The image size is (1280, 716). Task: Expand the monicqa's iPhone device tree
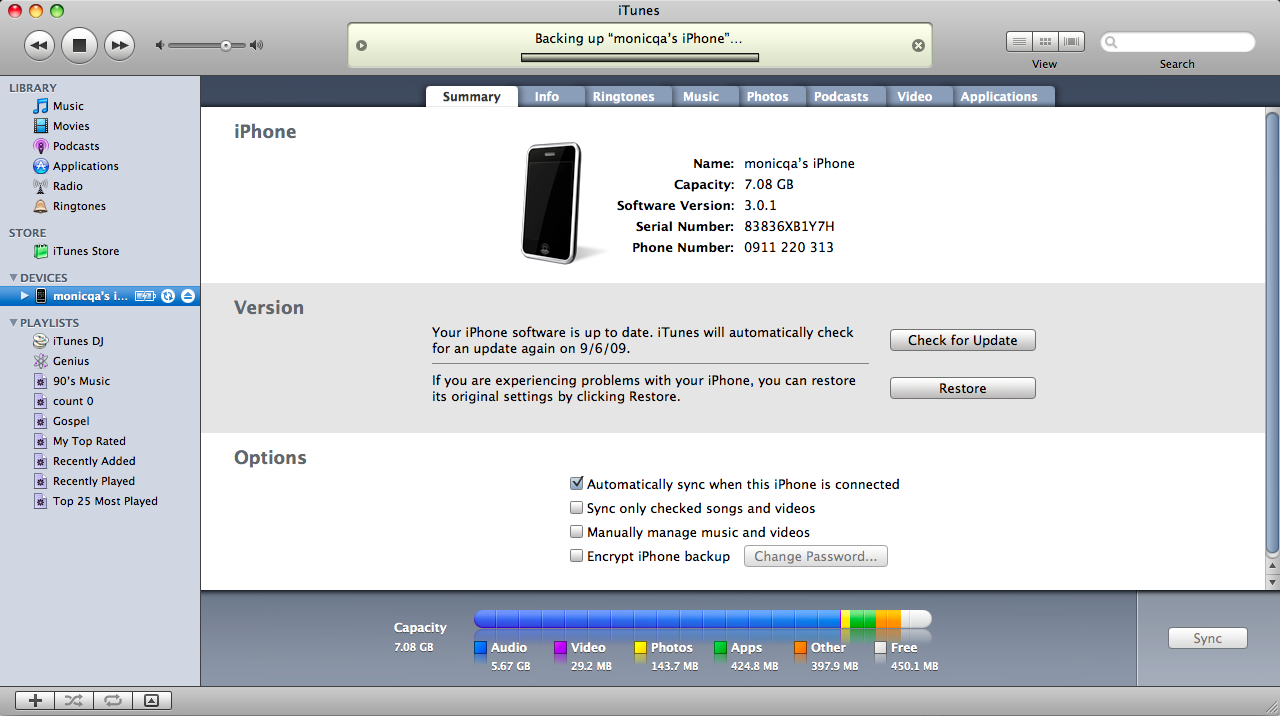(x=25, y=296)
